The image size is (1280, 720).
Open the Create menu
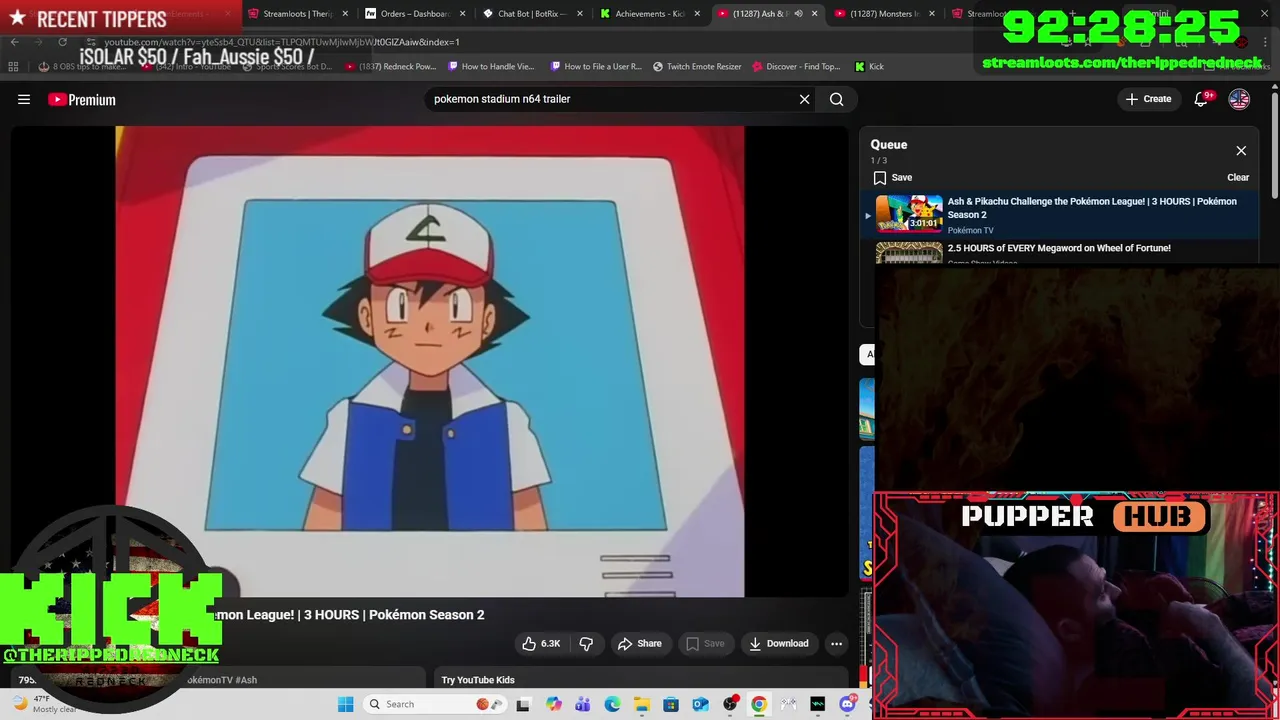(x=1148, y=99)
